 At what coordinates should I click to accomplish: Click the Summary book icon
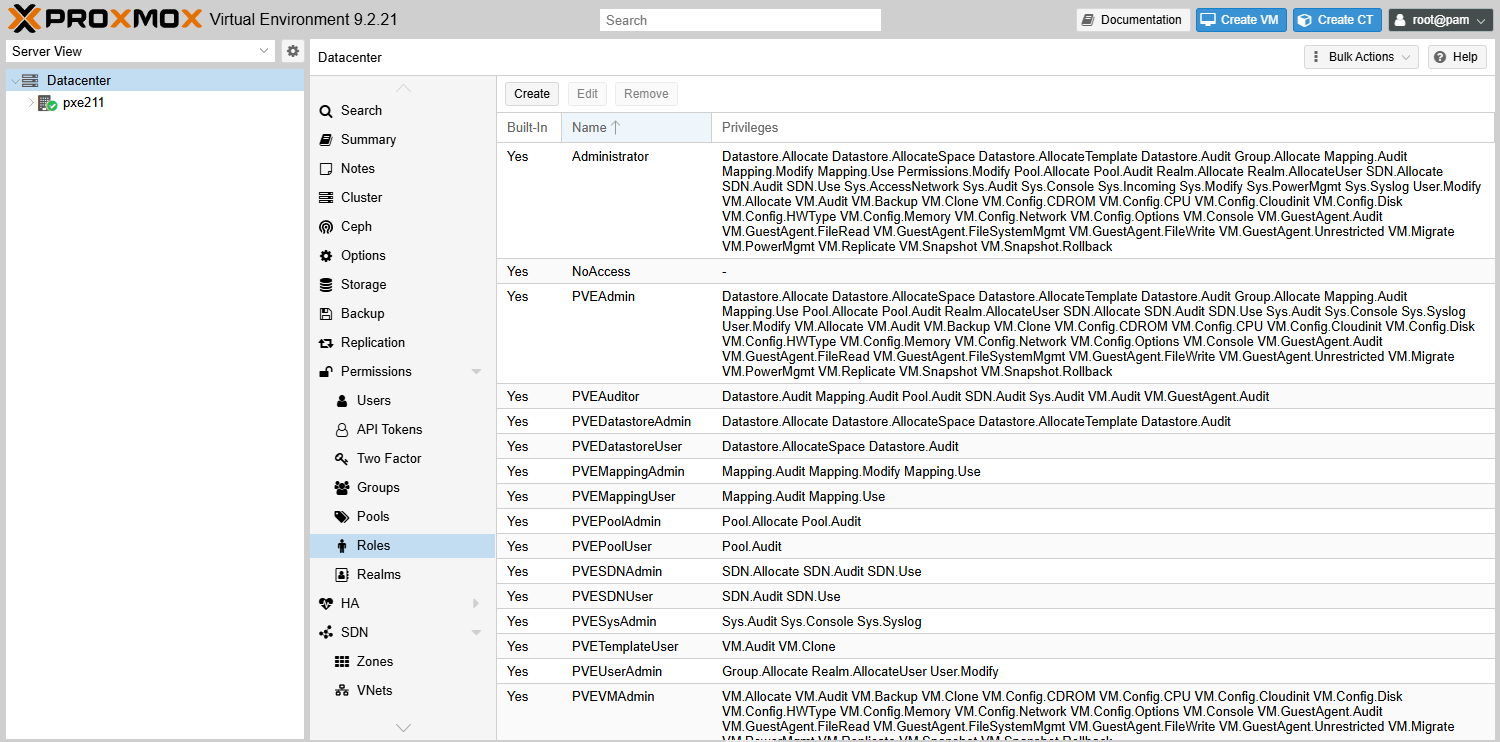pyautogui.click(x=326, y=139)
